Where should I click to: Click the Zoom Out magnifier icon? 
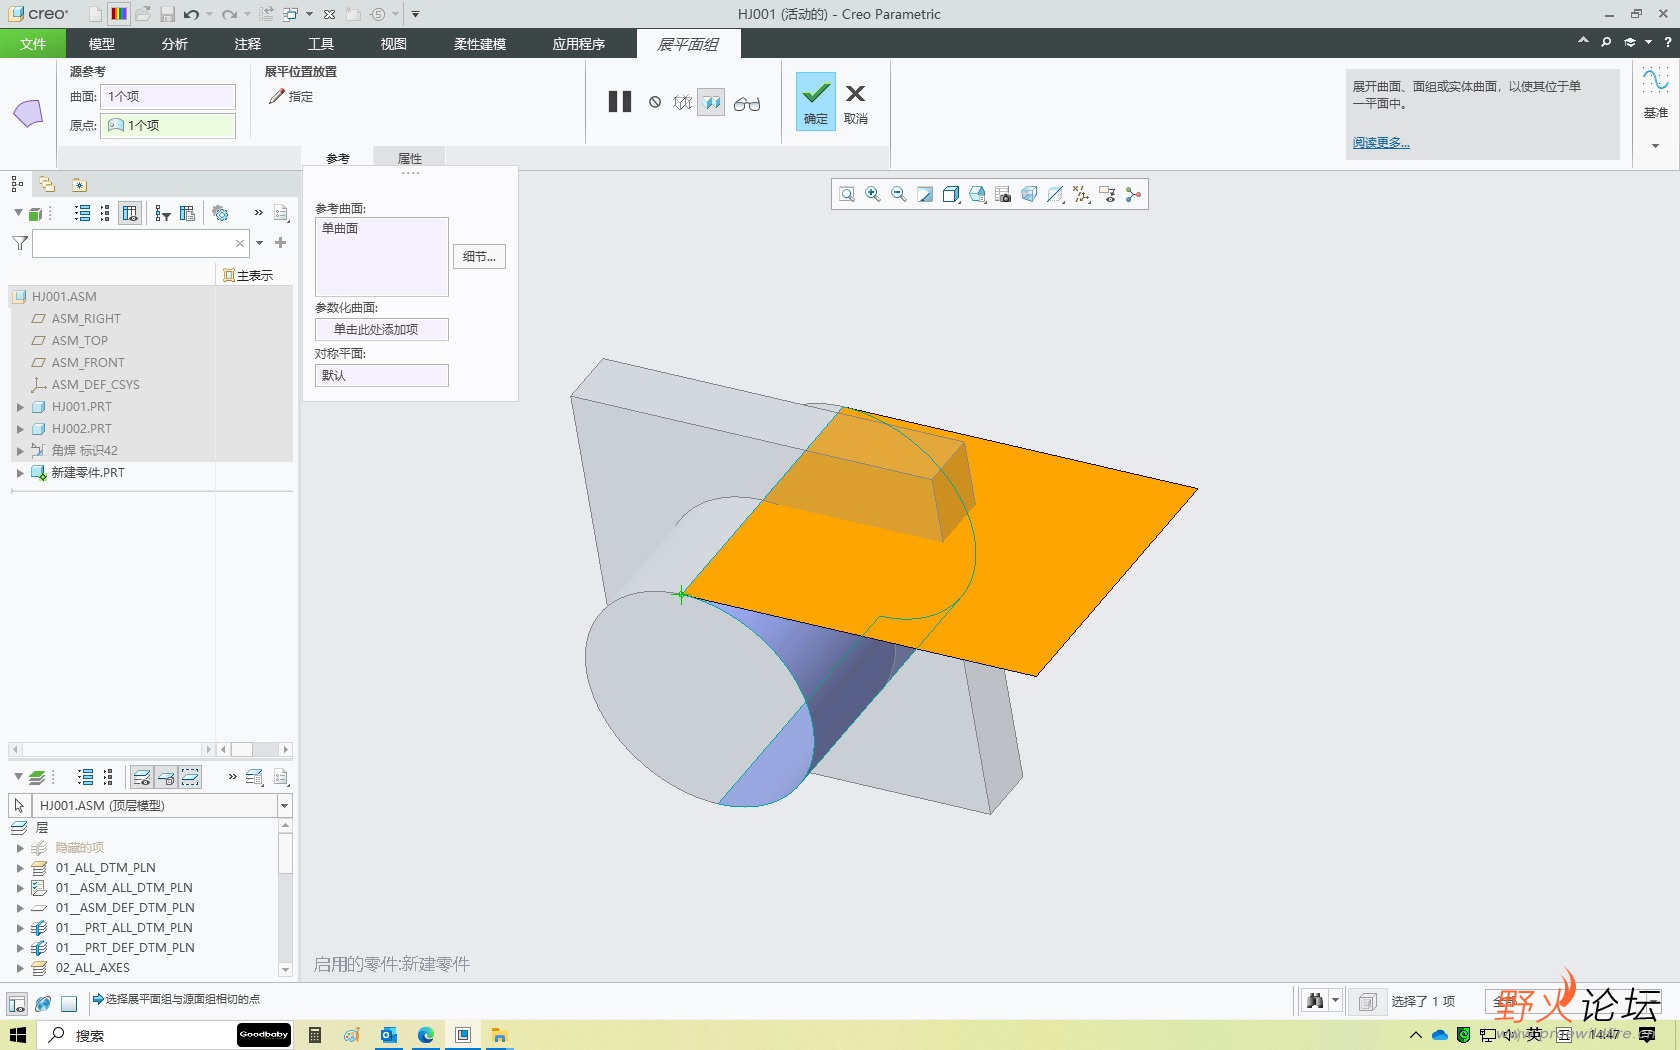point(899,194)
